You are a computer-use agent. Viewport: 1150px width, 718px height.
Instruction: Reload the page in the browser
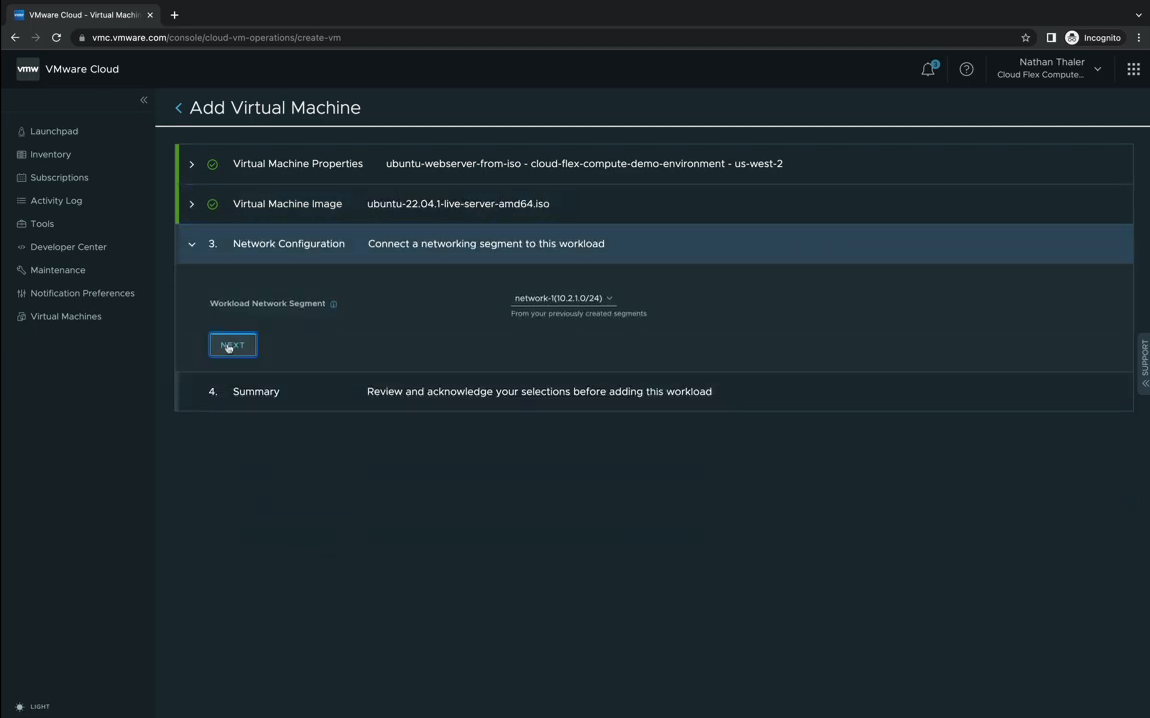56,37
